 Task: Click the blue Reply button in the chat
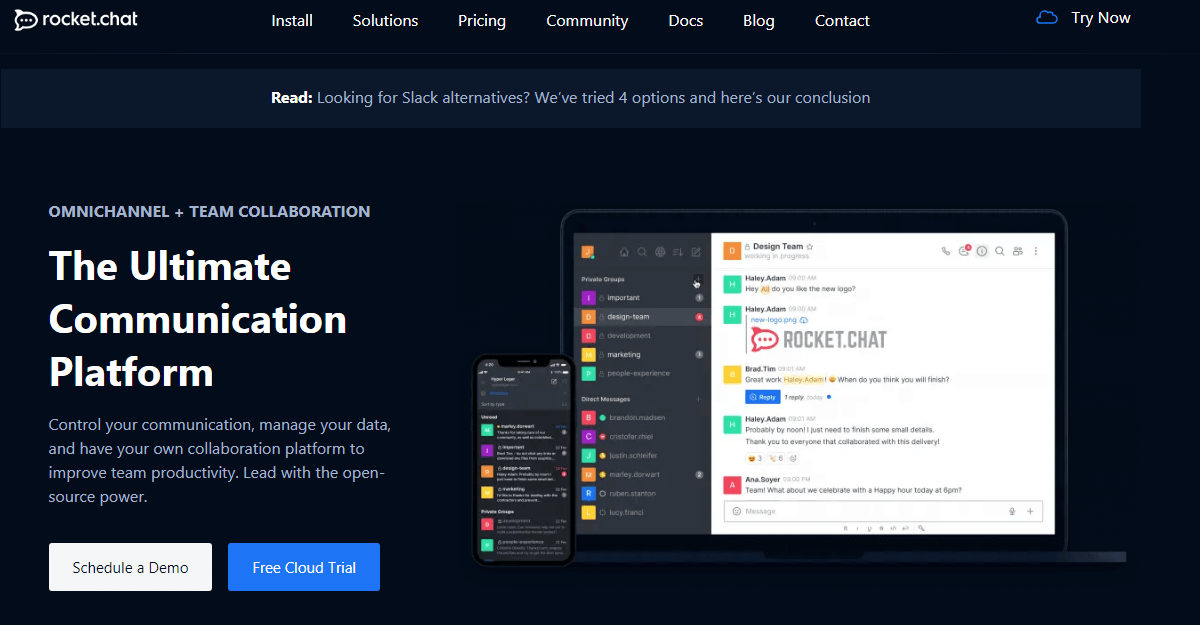[x=763, y=397]
